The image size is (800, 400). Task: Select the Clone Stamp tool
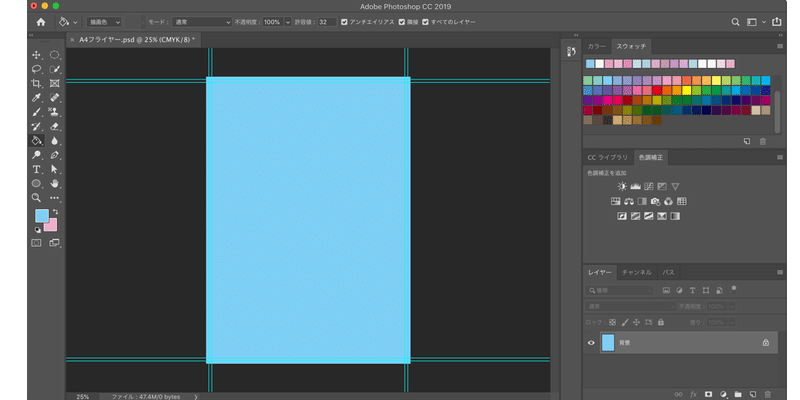coord(55,112)
